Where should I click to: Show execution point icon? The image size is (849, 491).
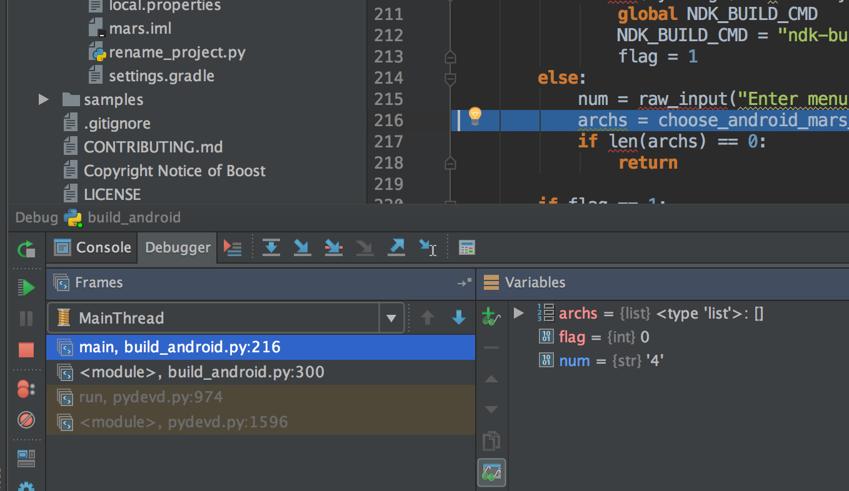(233, 248)
